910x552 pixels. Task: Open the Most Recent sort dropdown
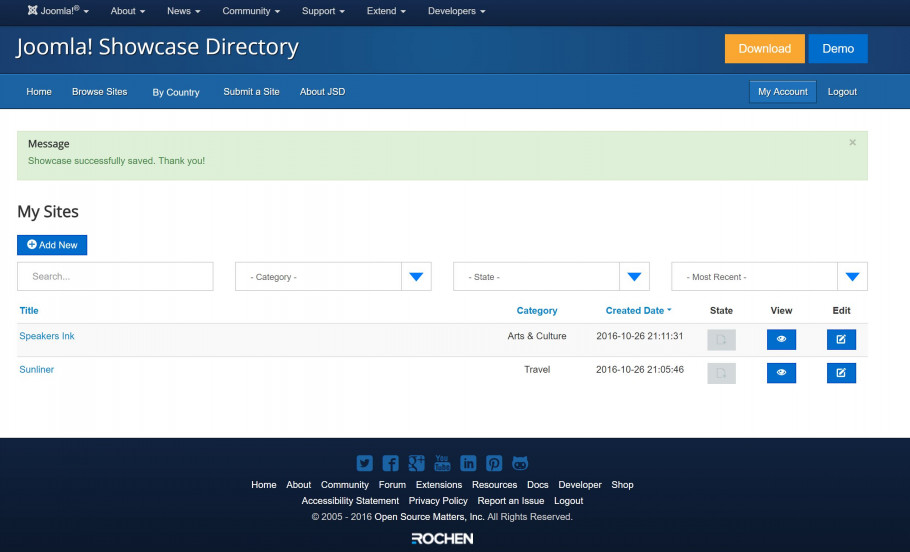point(769,277)
